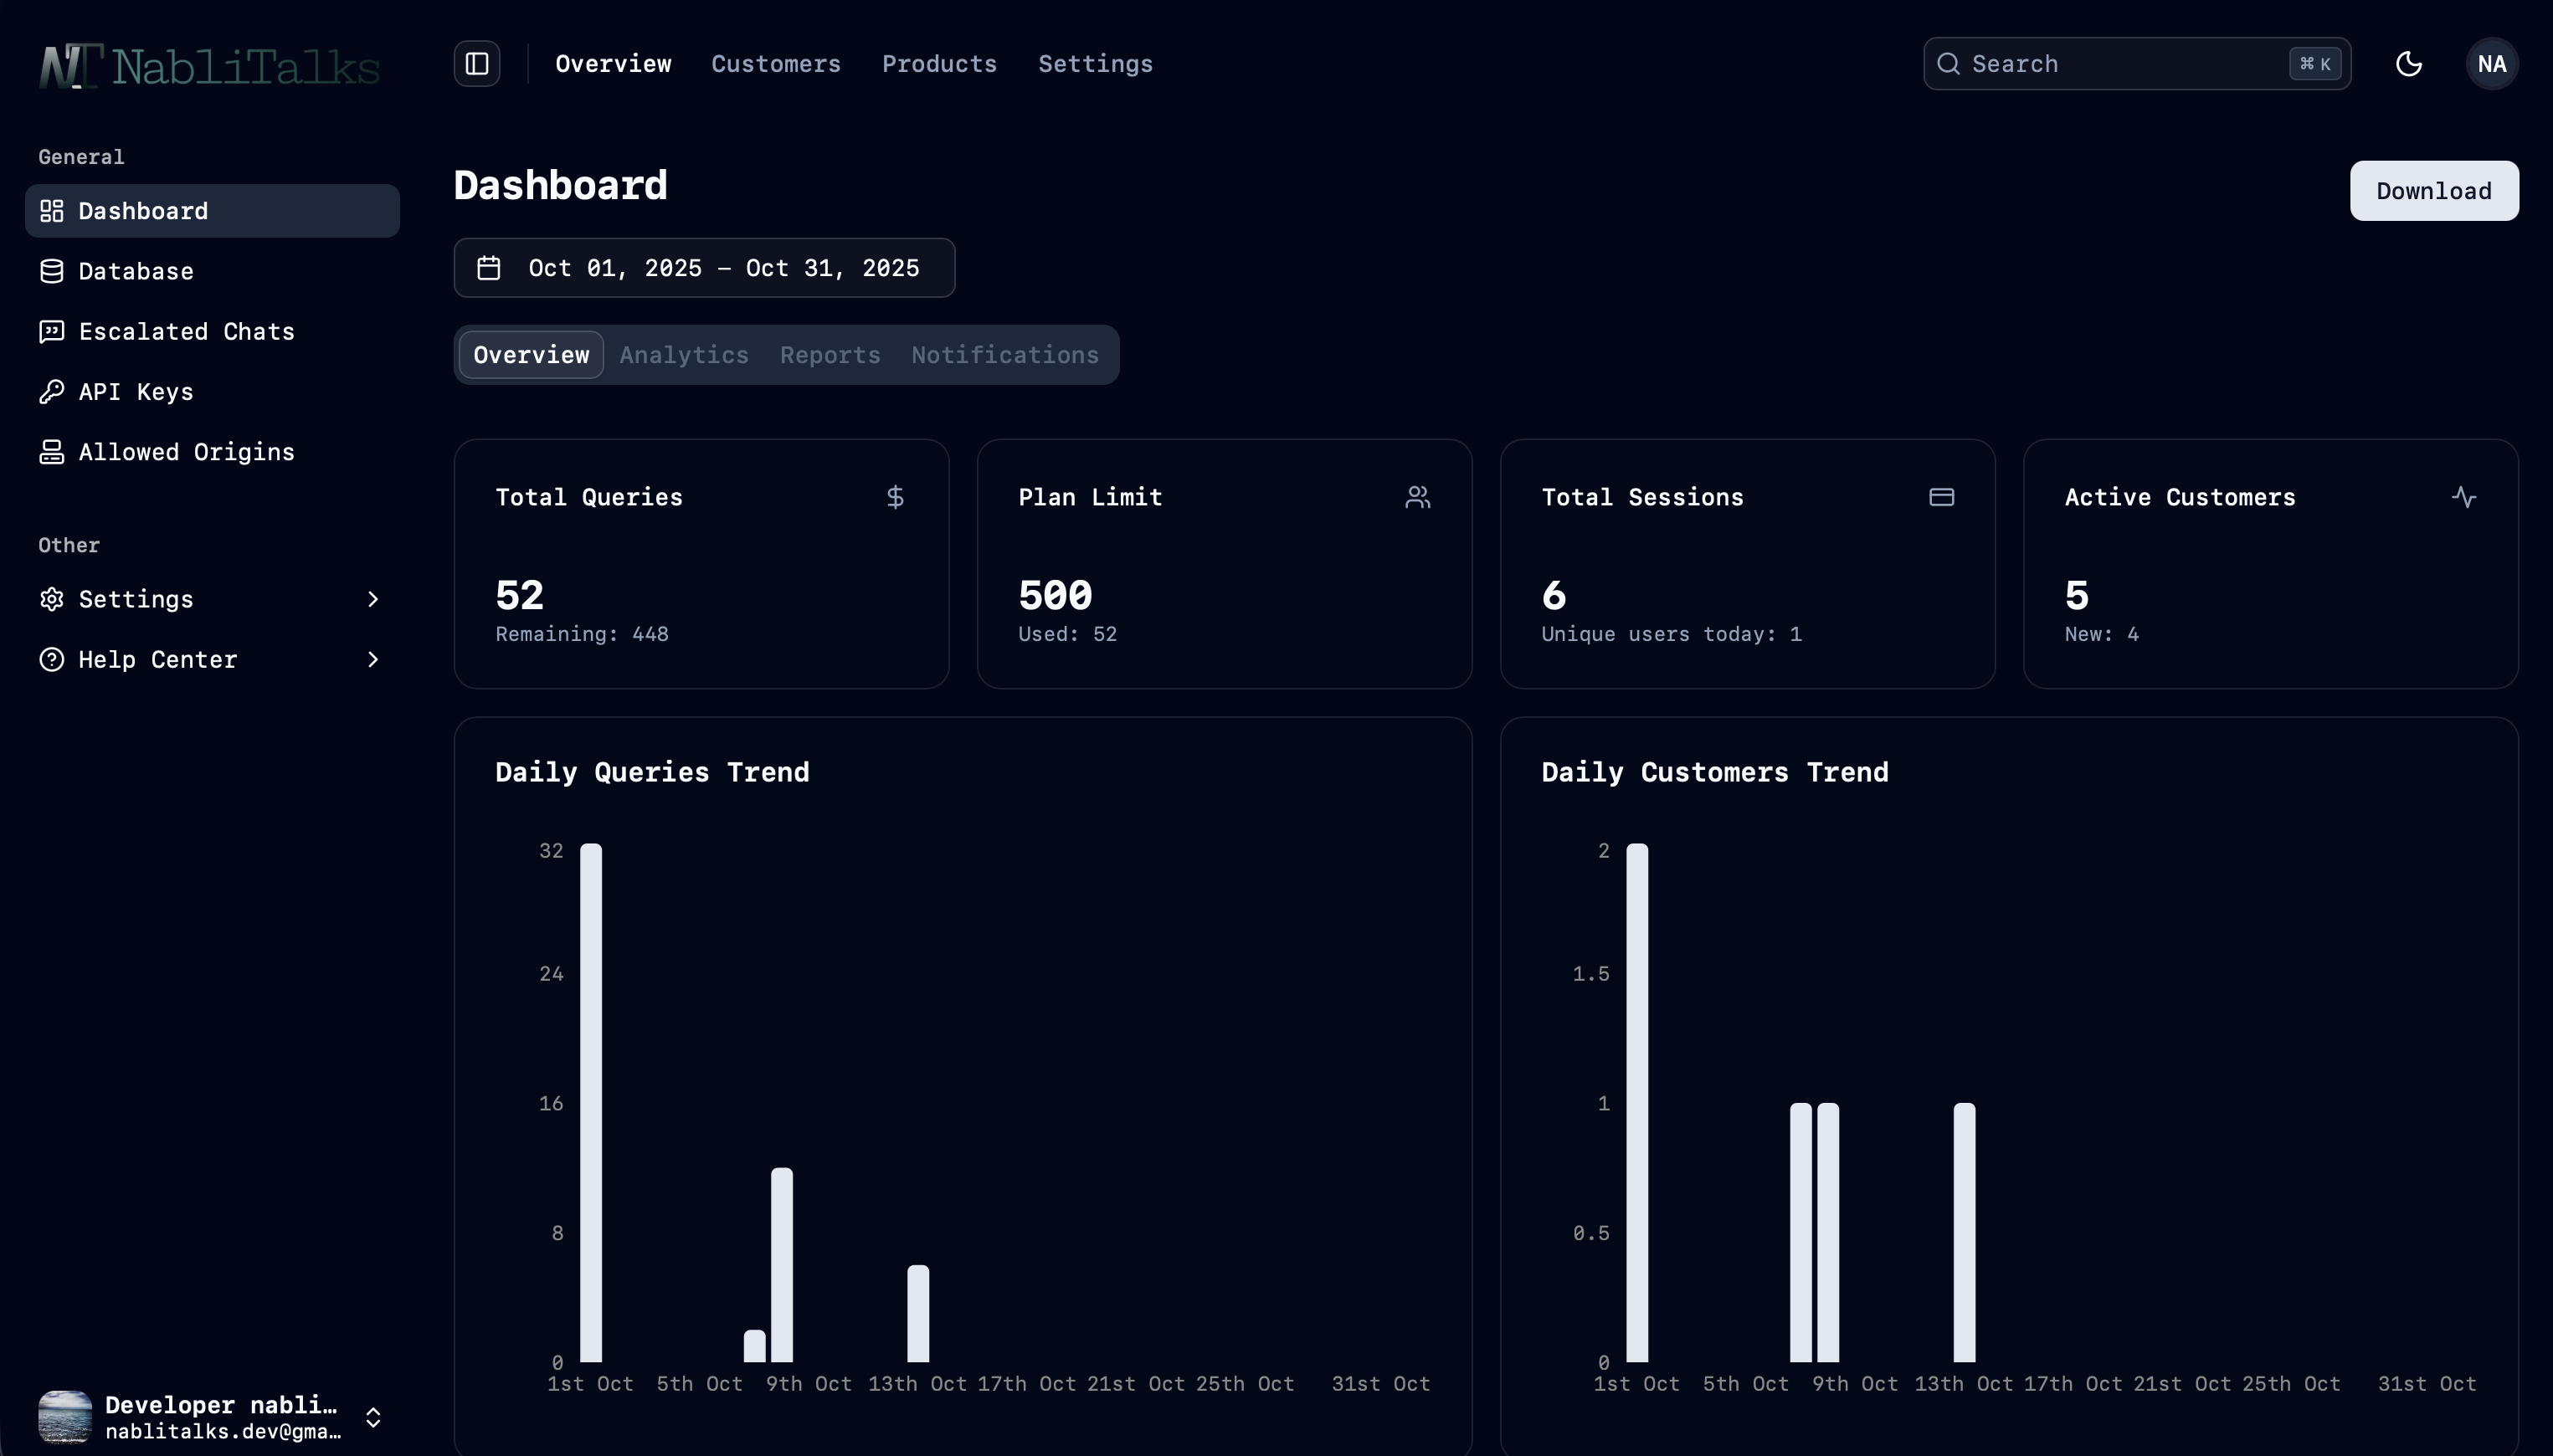This screenshot has width=2553, height=1456.
Task: Click the Allowed Origins server icon
Action: (x=52, y=452)
